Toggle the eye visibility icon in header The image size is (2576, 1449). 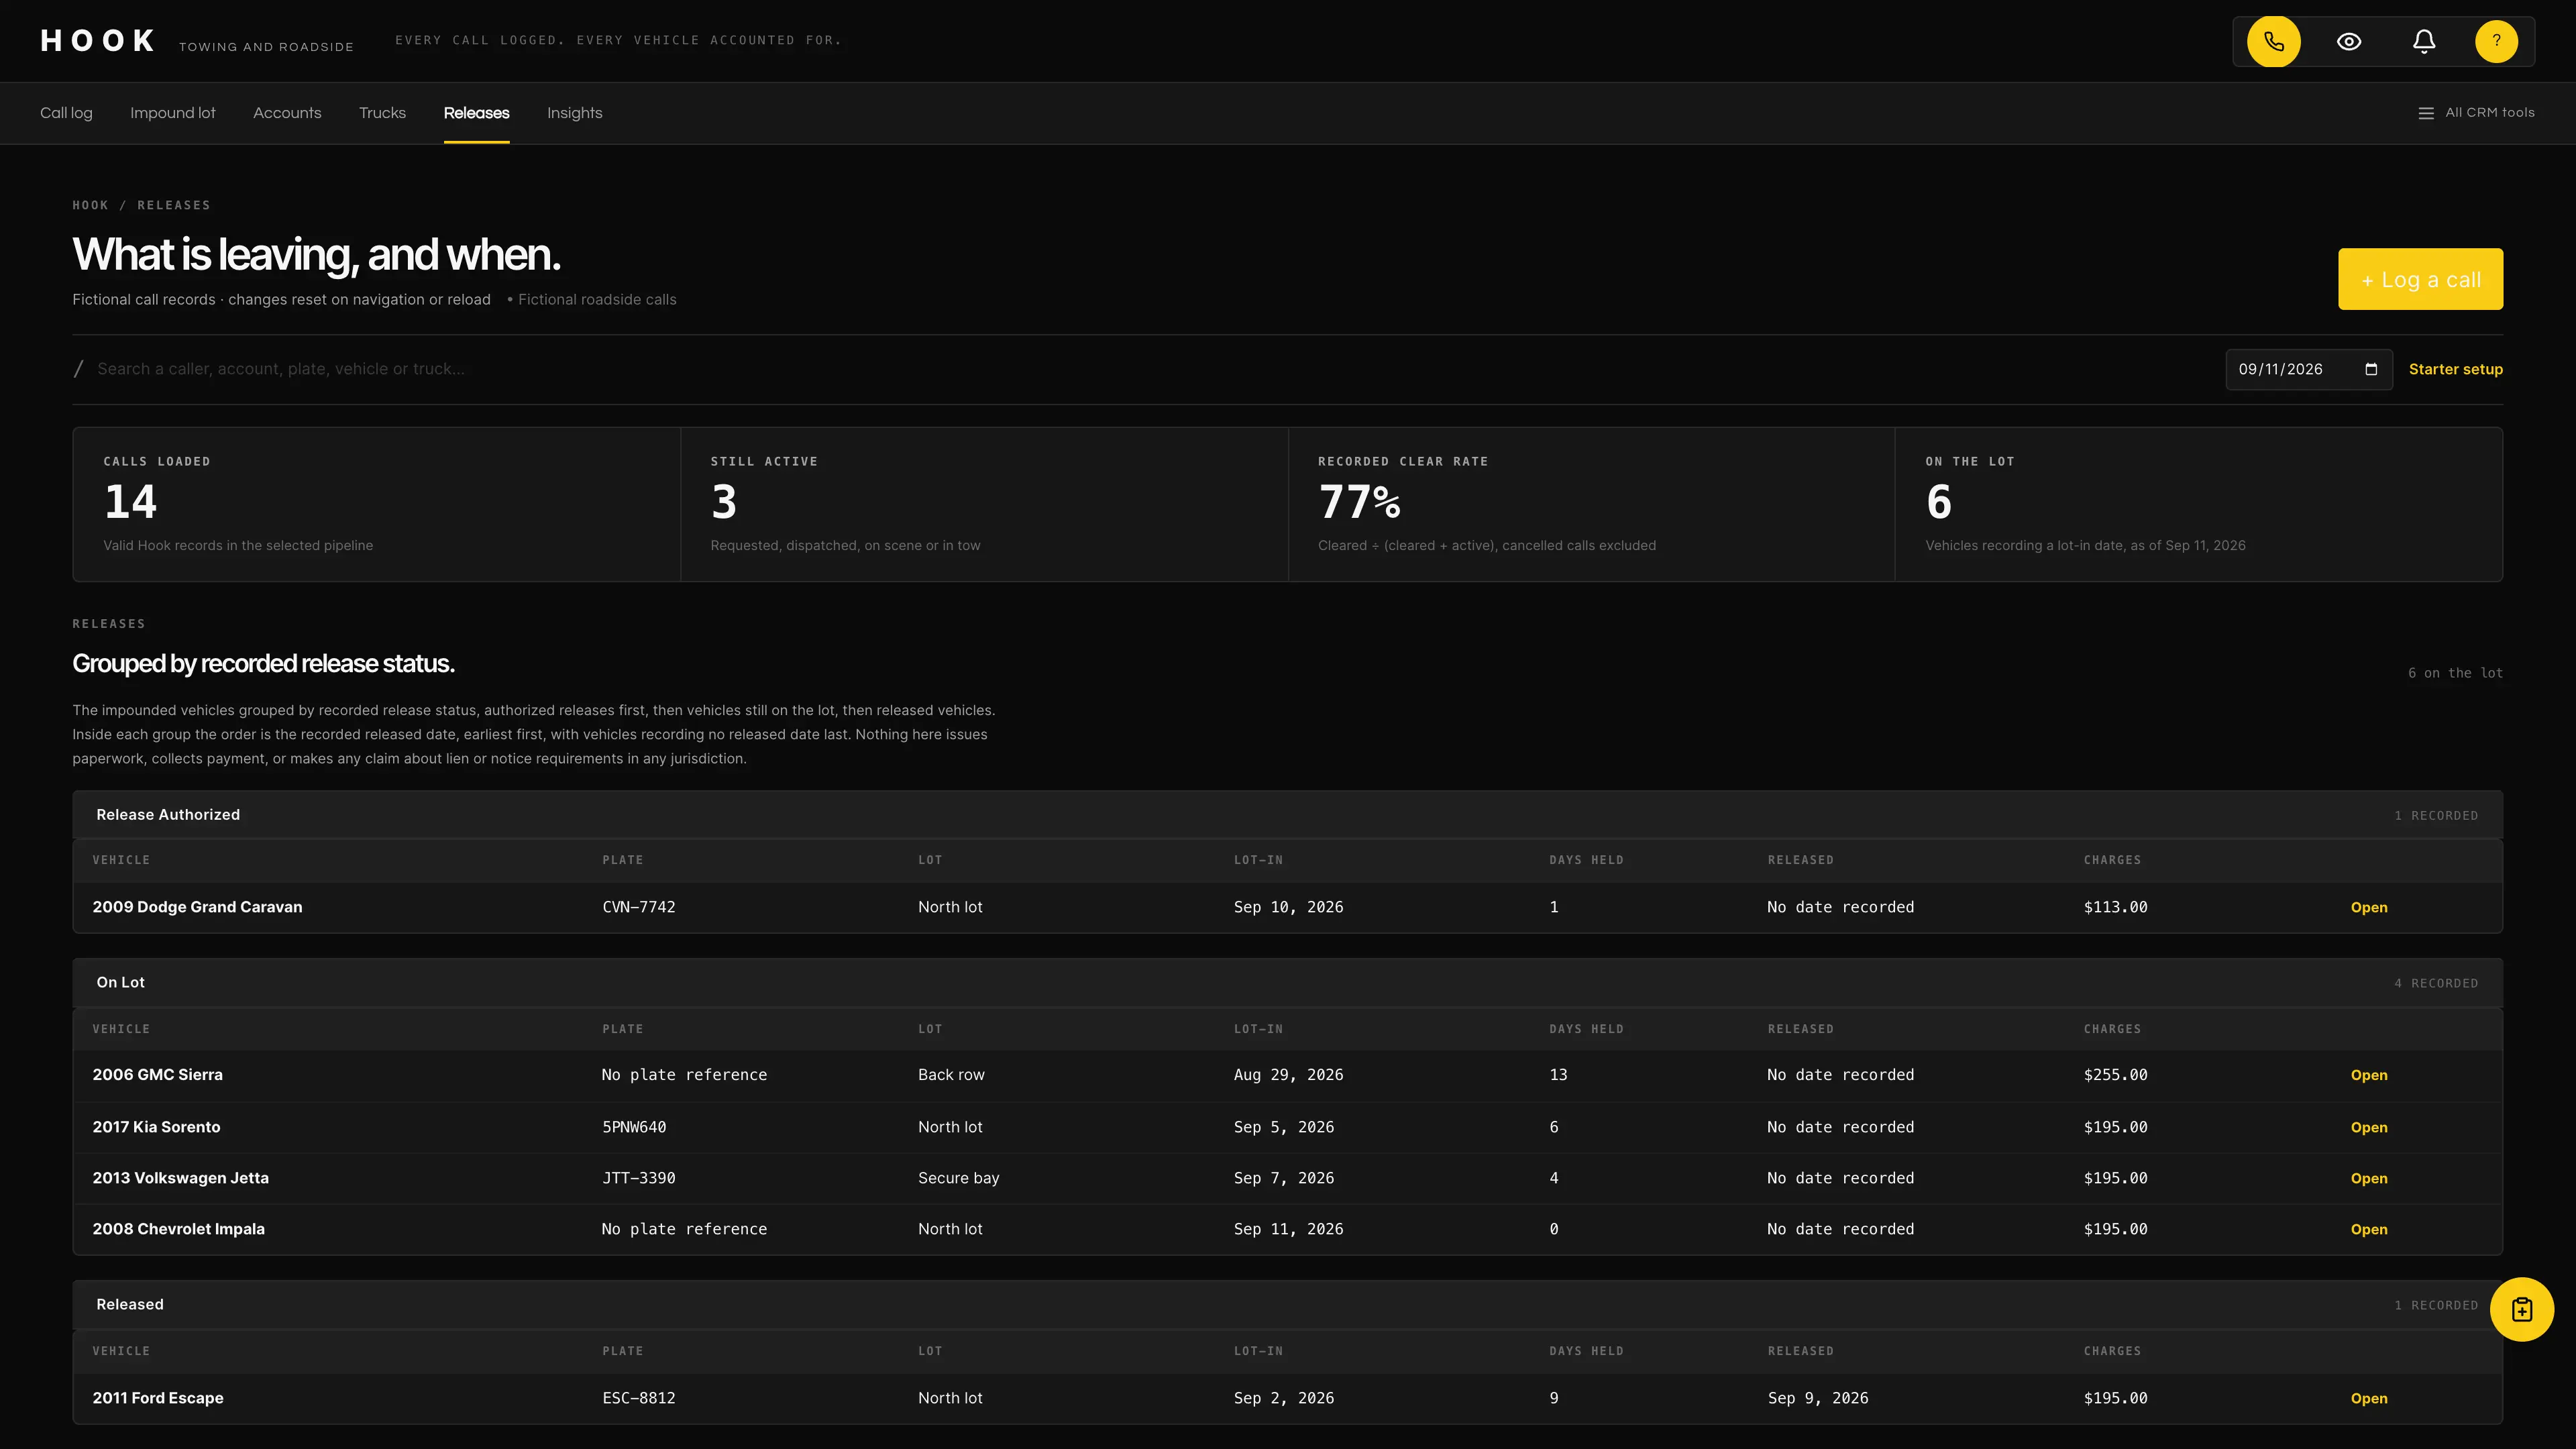click(2349, 41)
